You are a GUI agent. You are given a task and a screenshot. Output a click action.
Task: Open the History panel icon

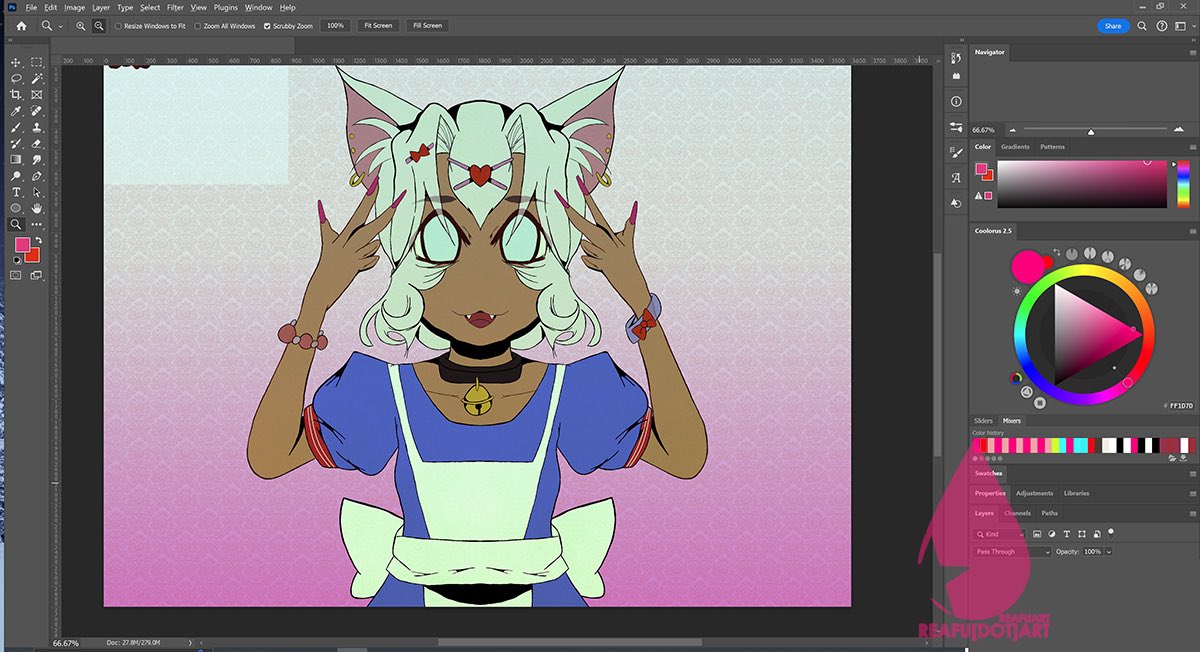click(956, 60)
